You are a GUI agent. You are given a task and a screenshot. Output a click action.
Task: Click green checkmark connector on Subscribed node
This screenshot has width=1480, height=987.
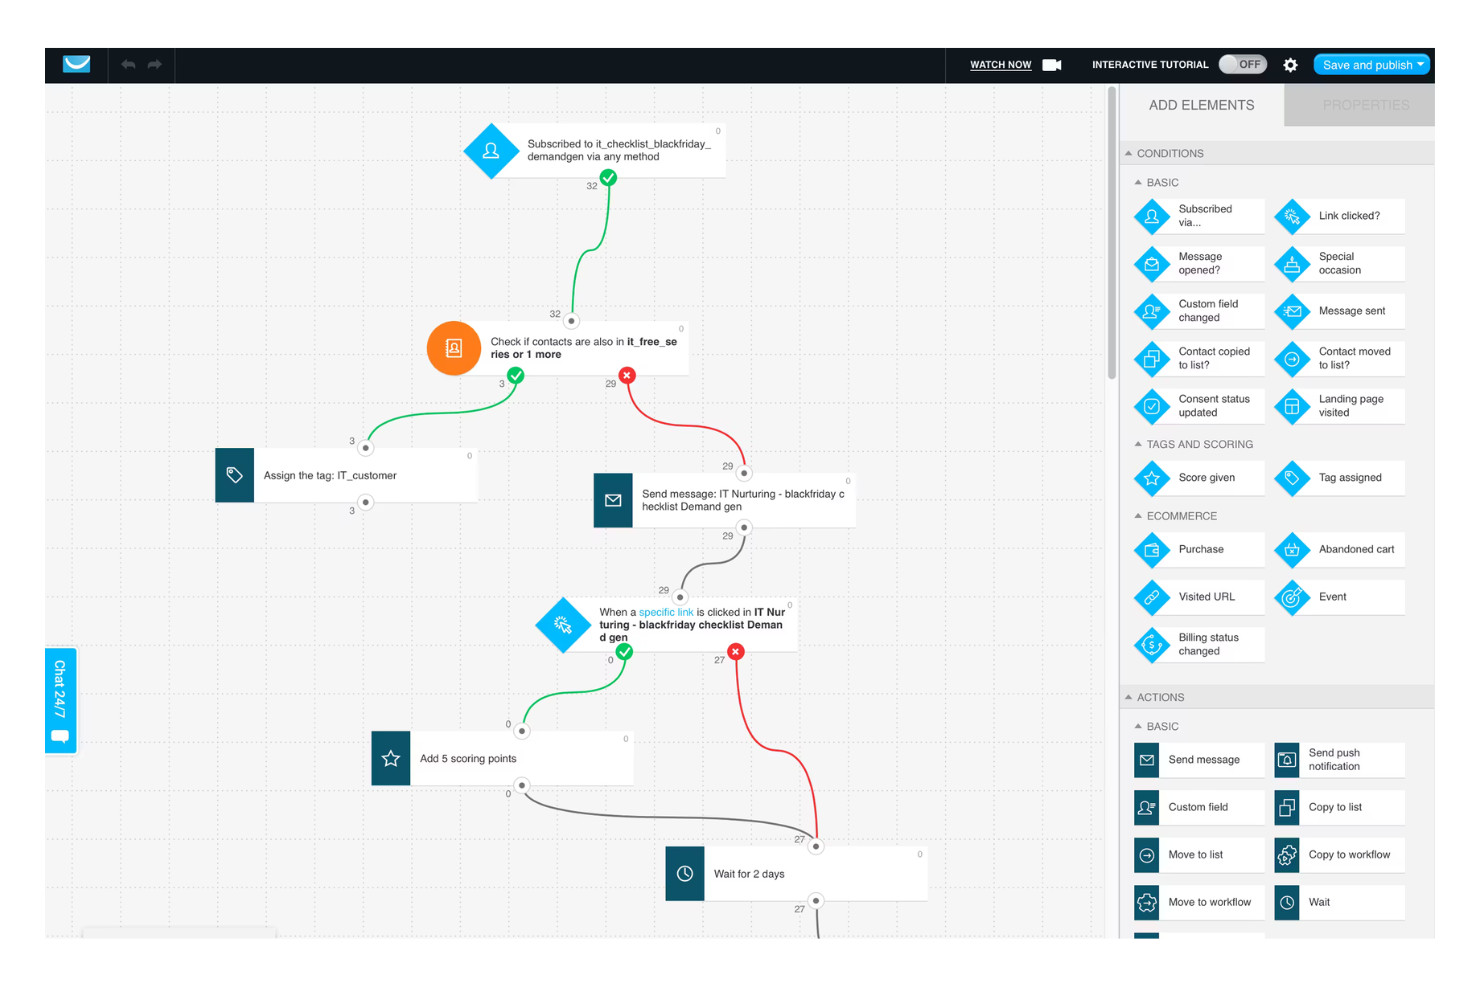[608, 178]
